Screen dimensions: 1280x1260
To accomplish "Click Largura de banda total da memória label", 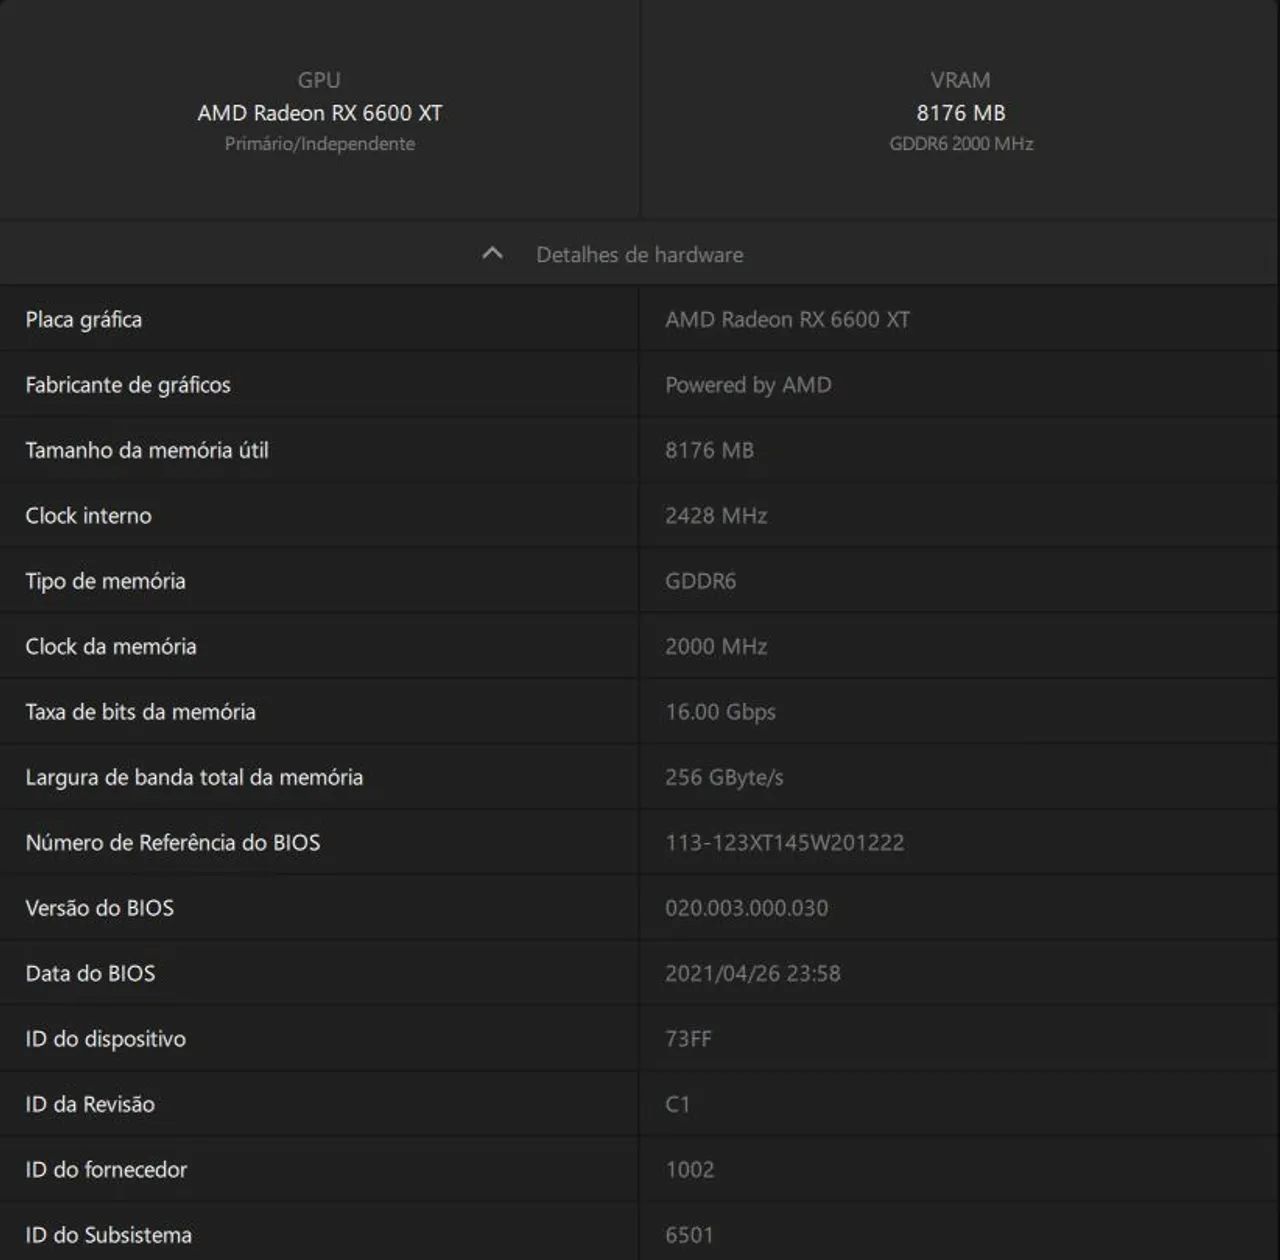I will click(x=194, y=777).
